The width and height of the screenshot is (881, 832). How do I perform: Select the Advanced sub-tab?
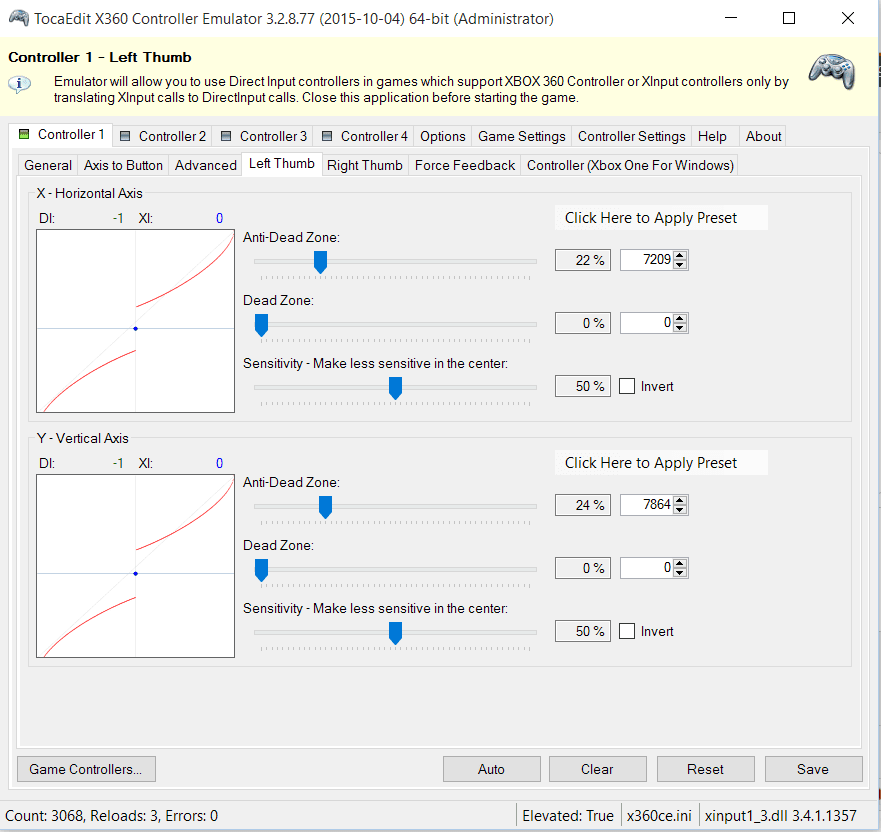[206, 165]
